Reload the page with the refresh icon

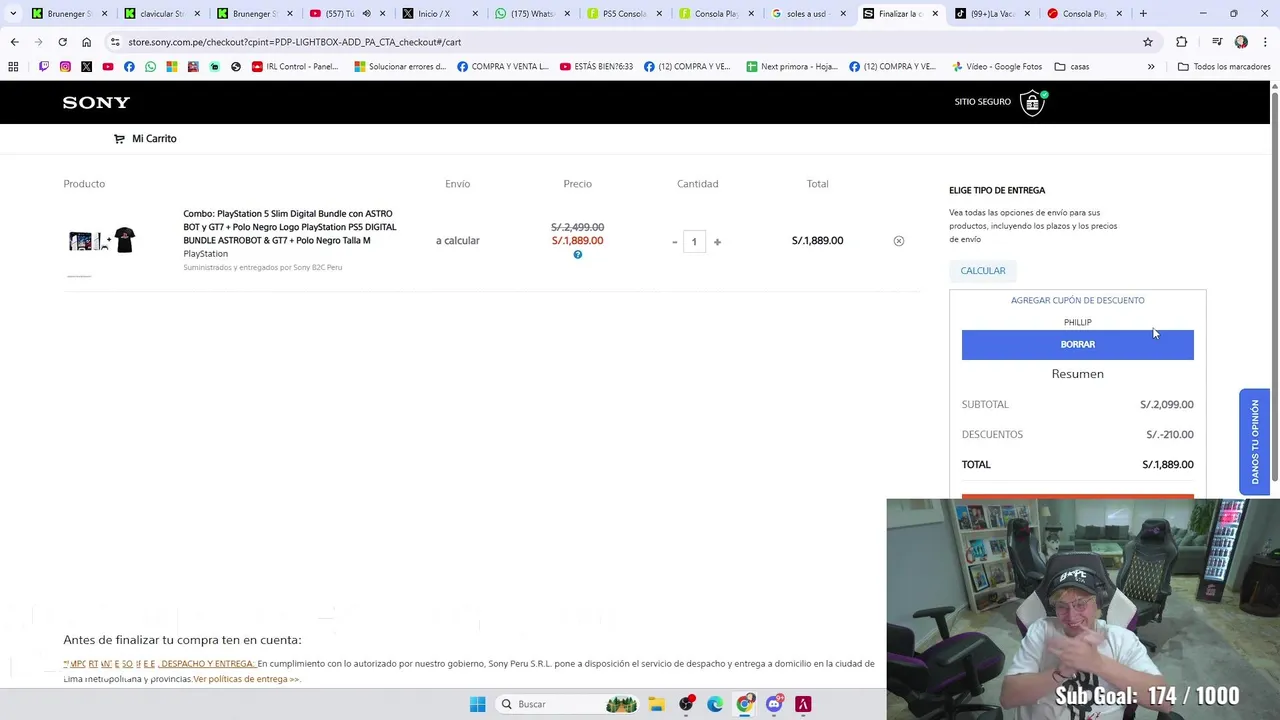tap(62, 42)
